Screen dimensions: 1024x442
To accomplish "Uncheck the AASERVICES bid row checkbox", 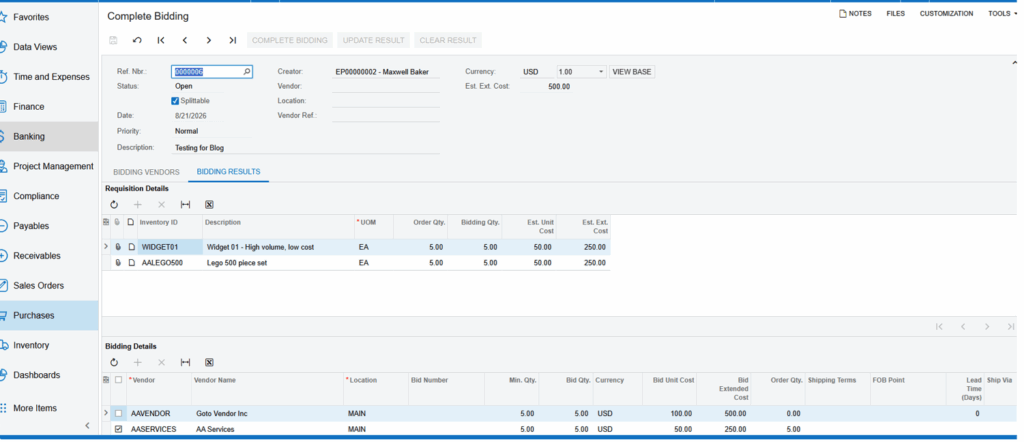I will click(118, 429).
